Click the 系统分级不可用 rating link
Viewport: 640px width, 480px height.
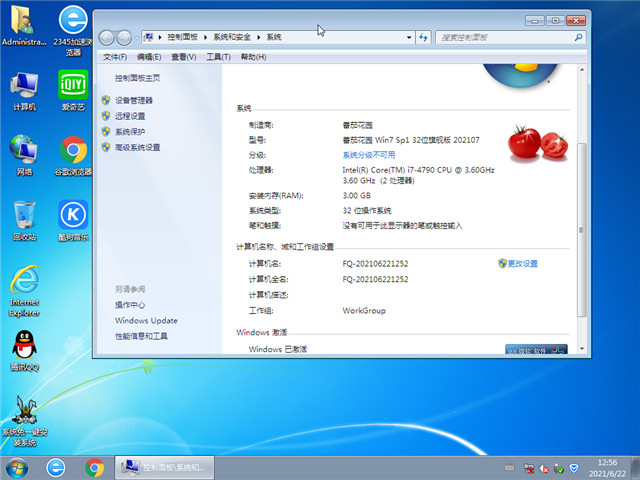pyautogui.click(x=369, y=155)
